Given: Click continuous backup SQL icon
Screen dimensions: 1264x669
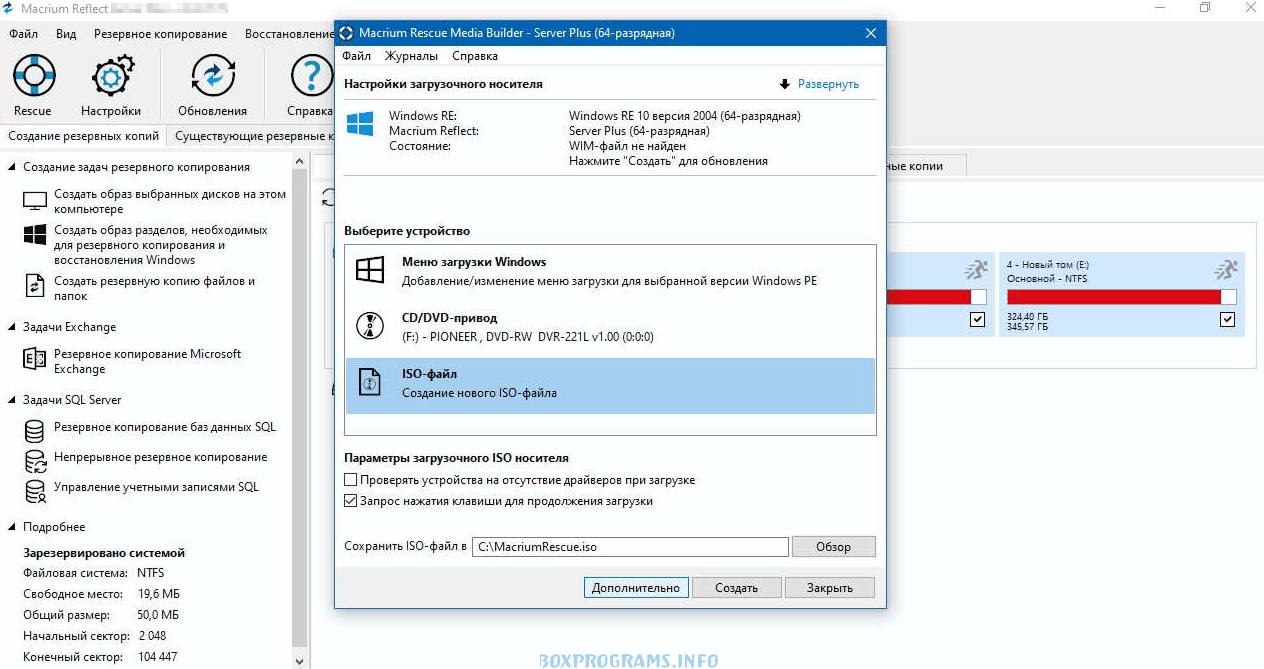Looking at the screenshot, I should point(35,460).
